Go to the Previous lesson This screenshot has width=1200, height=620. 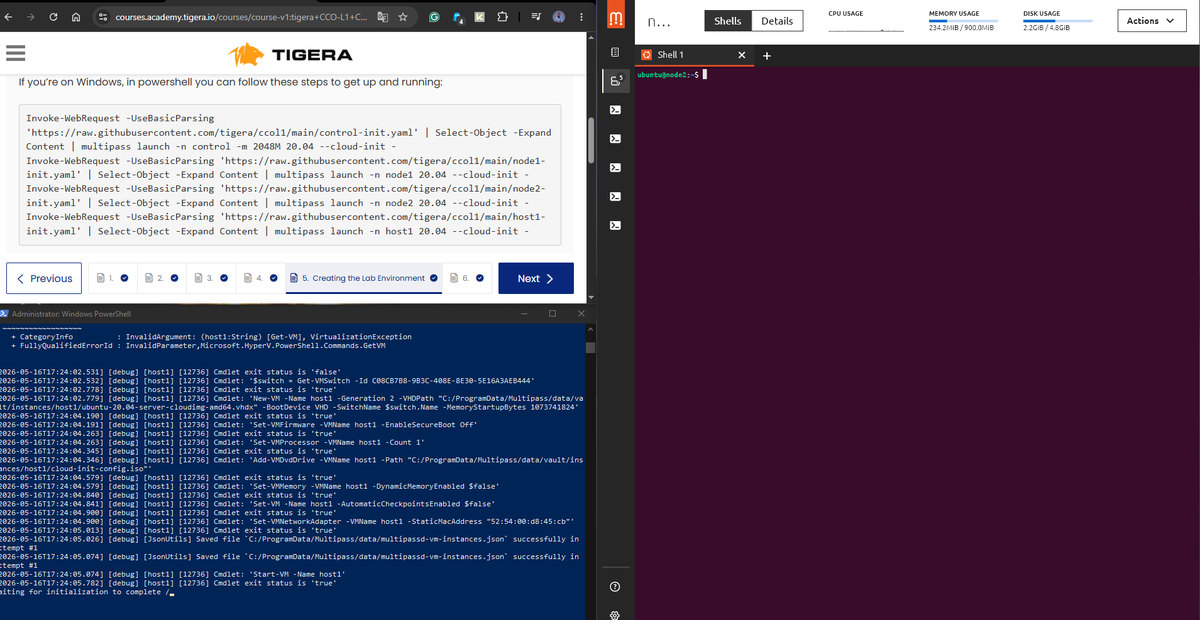tap(45, 279)
